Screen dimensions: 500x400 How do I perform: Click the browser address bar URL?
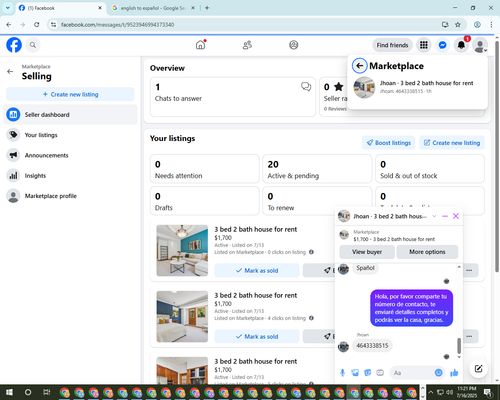coord(117,25)
